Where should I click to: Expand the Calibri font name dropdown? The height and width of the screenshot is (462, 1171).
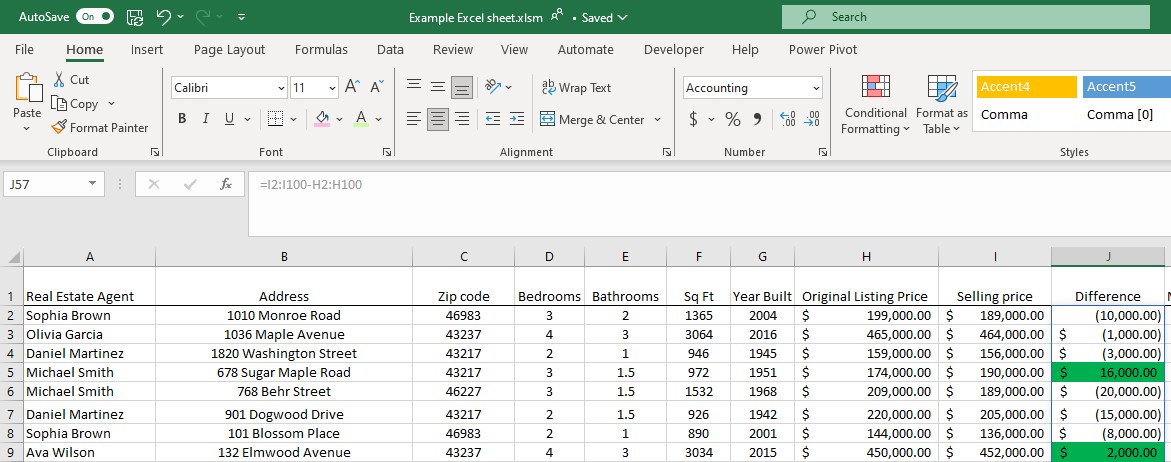tap(280, 88)
